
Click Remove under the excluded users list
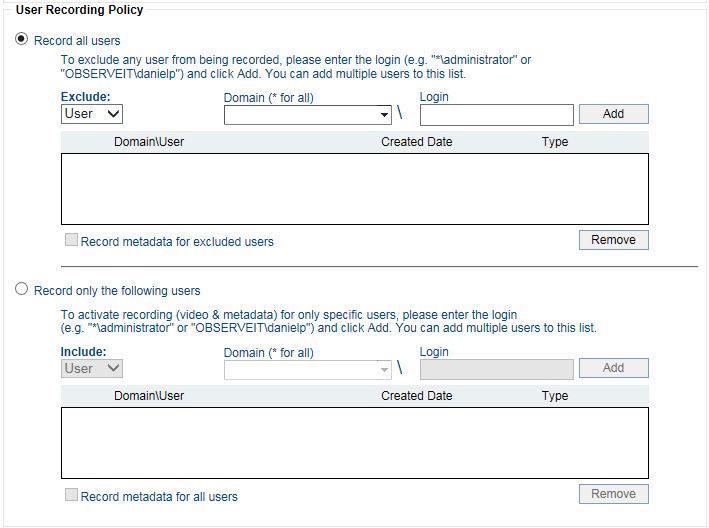pyautogui.click(x=613, y=240)
